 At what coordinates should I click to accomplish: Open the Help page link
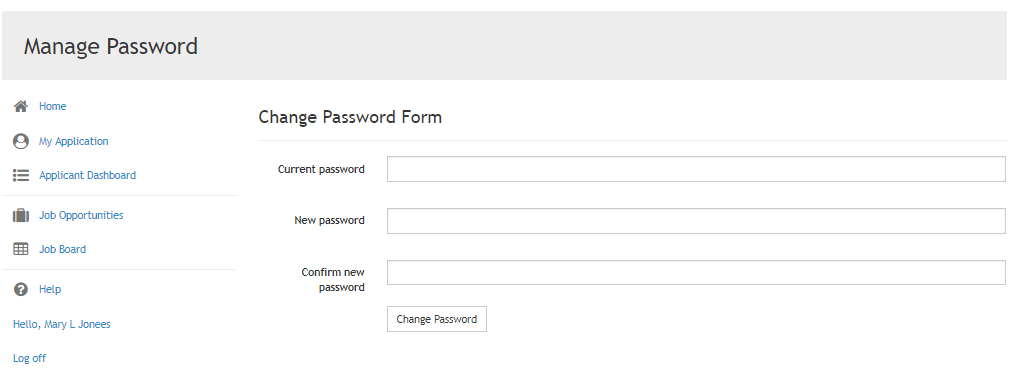coord(50,289)
